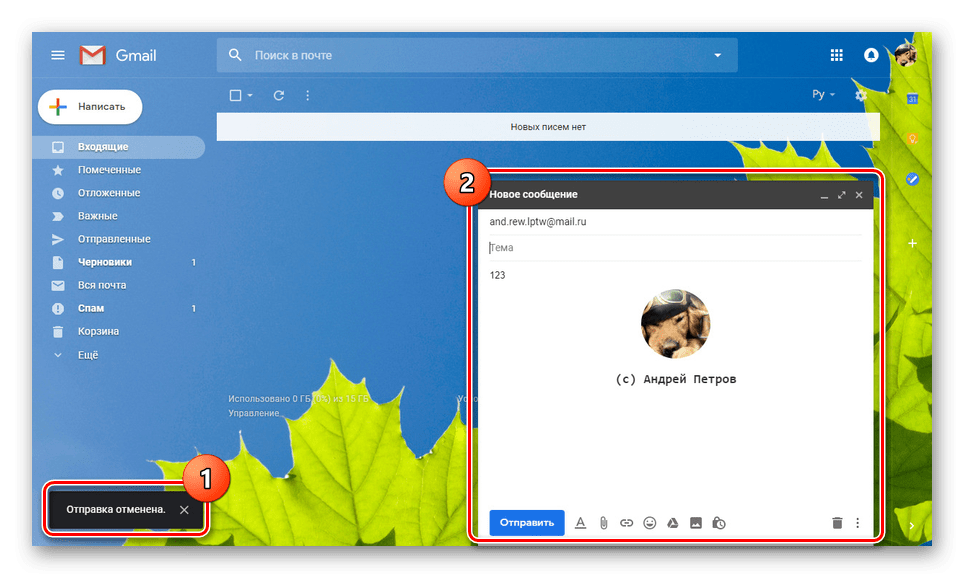Open search options dropdown arrow
The image size is (964, 578).
717,55
